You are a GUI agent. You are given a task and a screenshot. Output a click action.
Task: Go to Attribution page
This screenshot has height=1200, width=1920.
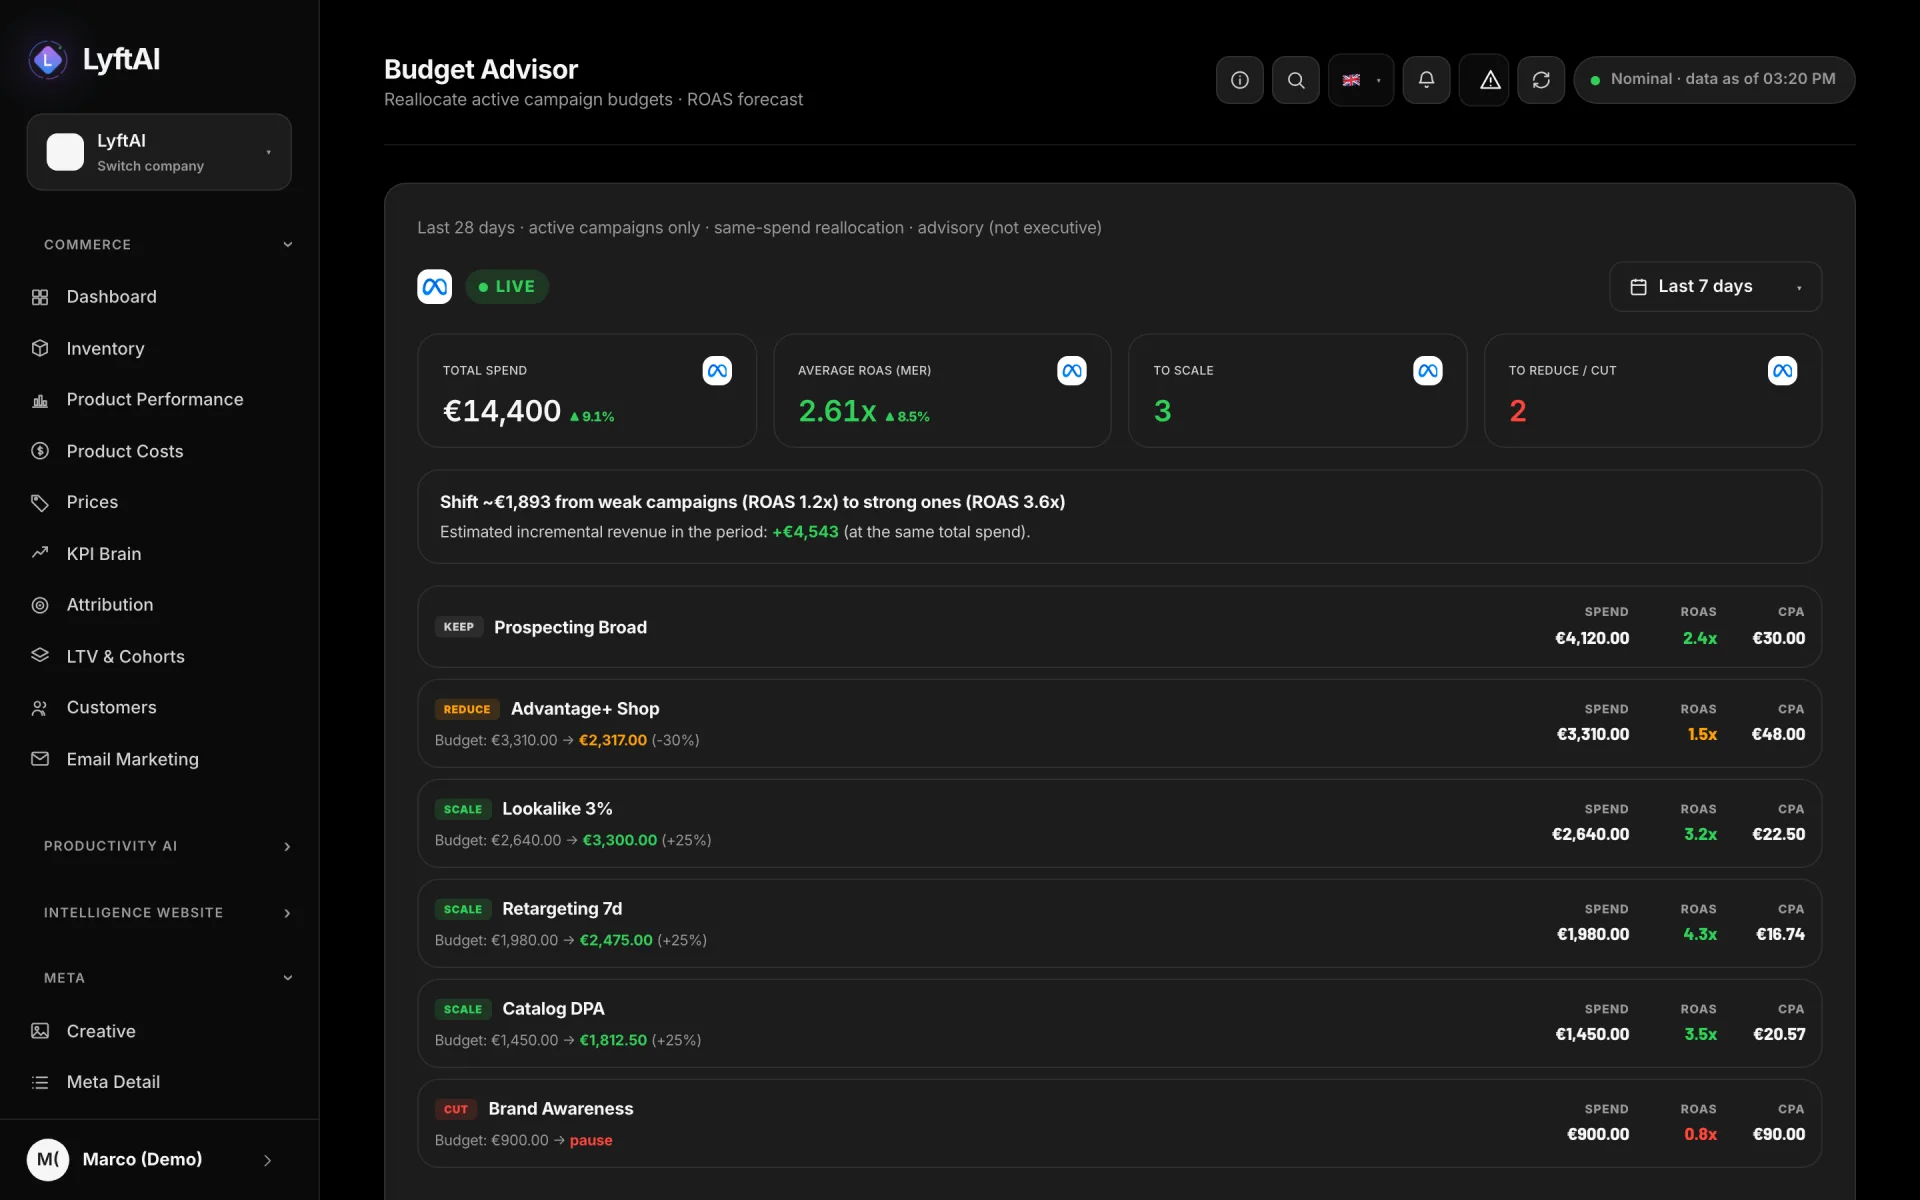(110, 605)
